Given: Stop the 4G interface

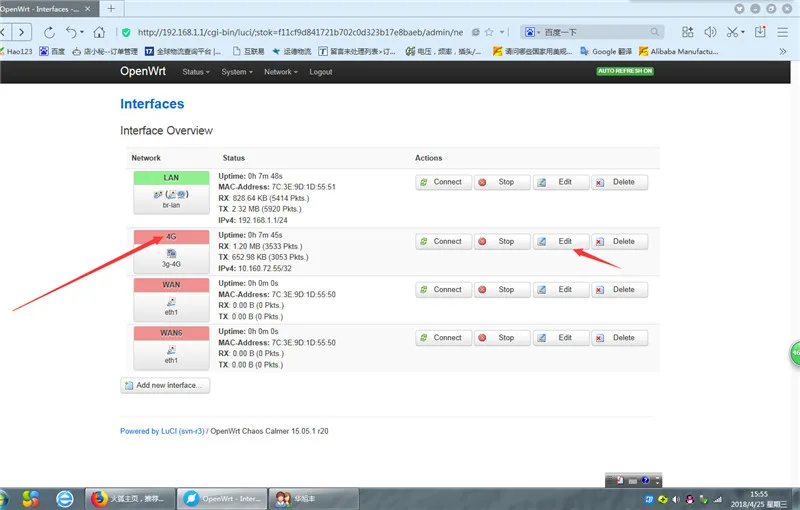Looking at the screenshot, I should point(502,241).
